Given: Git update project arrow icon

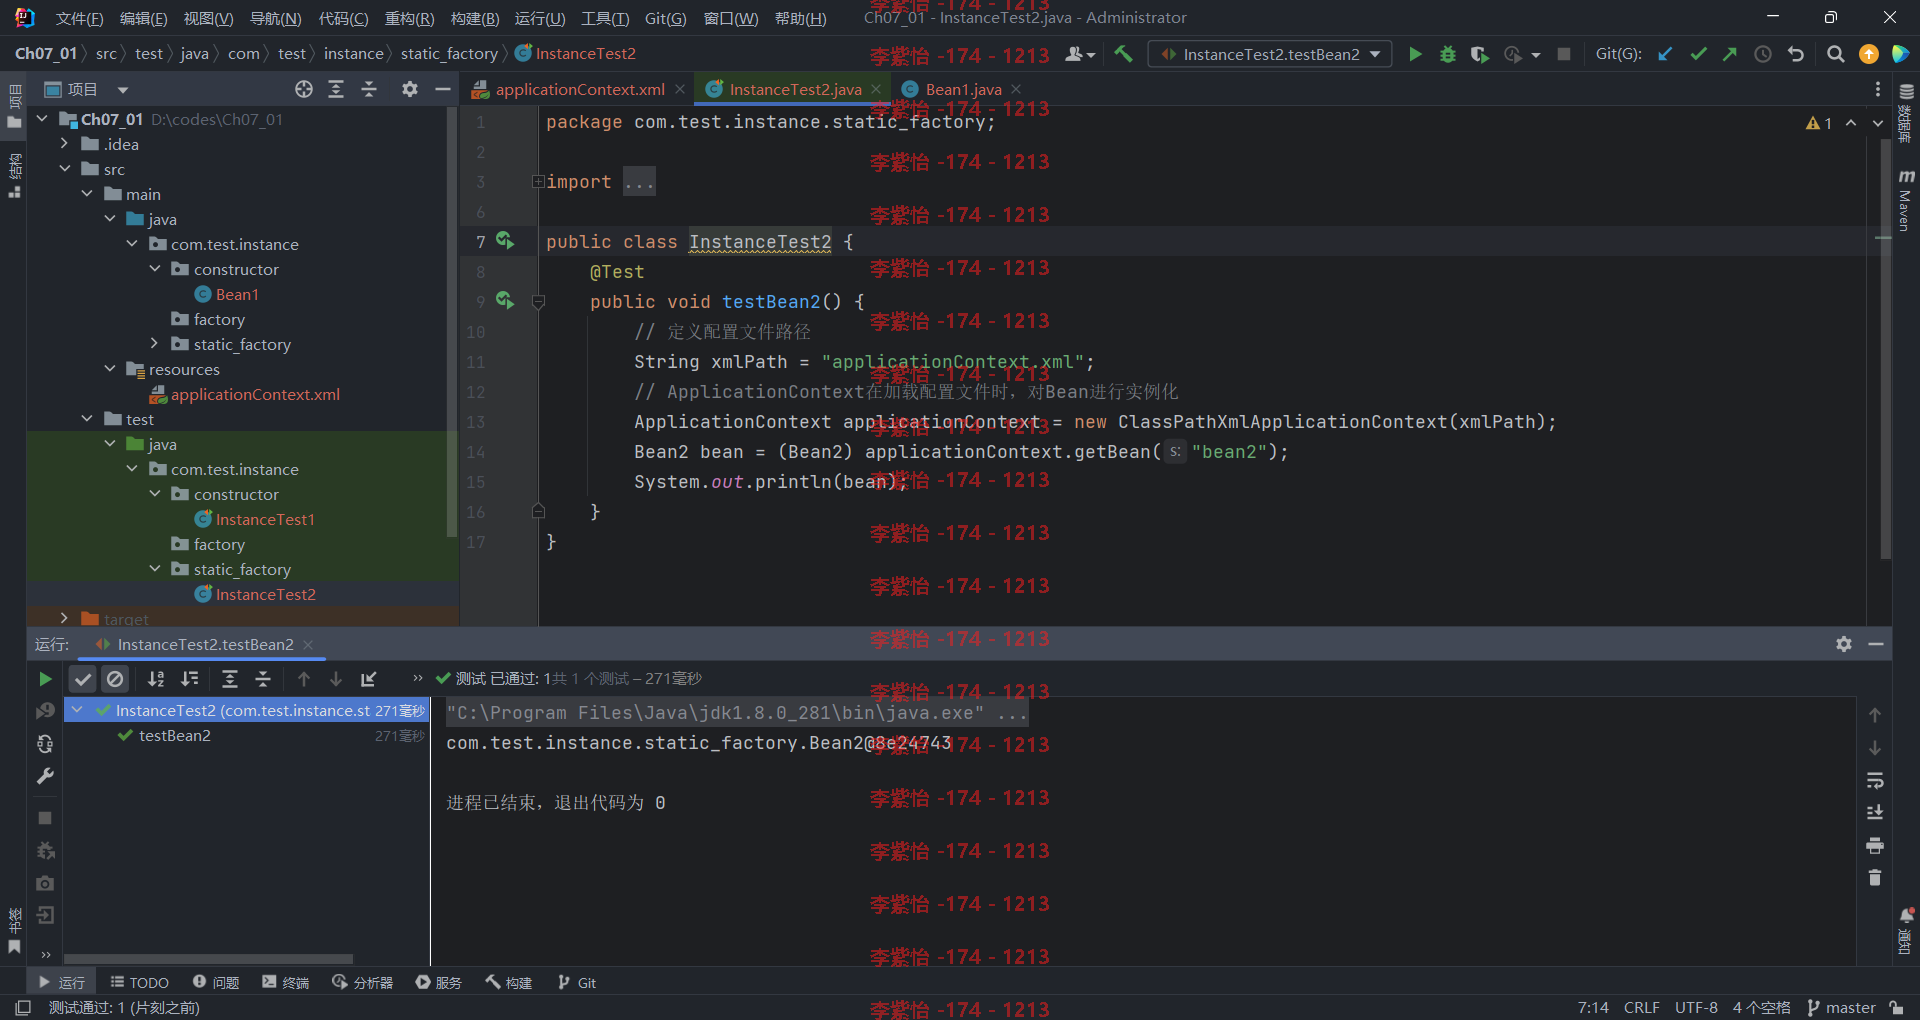Looking at the screenshot, I should pyautogui.click(x=1665, y=54).
